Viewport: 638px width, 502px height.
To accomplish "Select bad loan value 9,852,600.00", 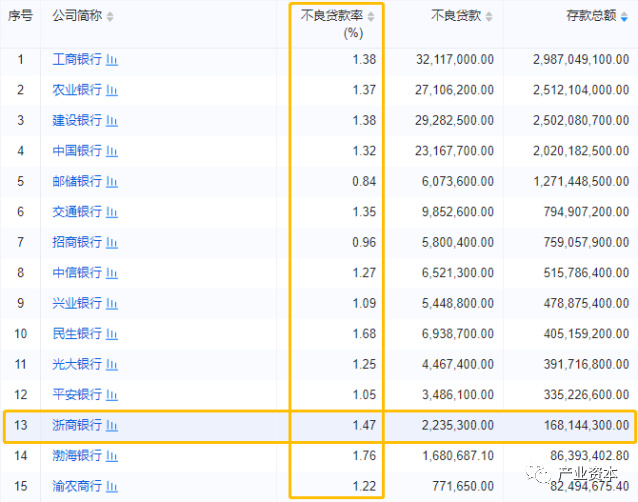I will click(458, 212).
